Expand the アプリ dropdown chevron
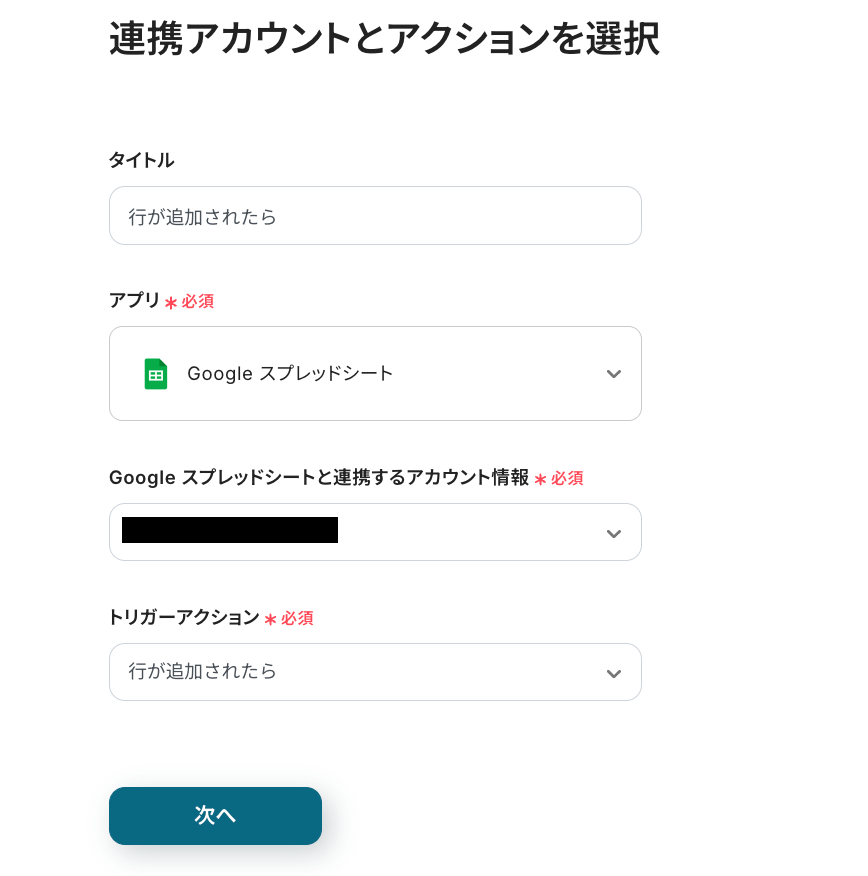Image resolution: width=868 pixels, height=876 pixels. 614,374
